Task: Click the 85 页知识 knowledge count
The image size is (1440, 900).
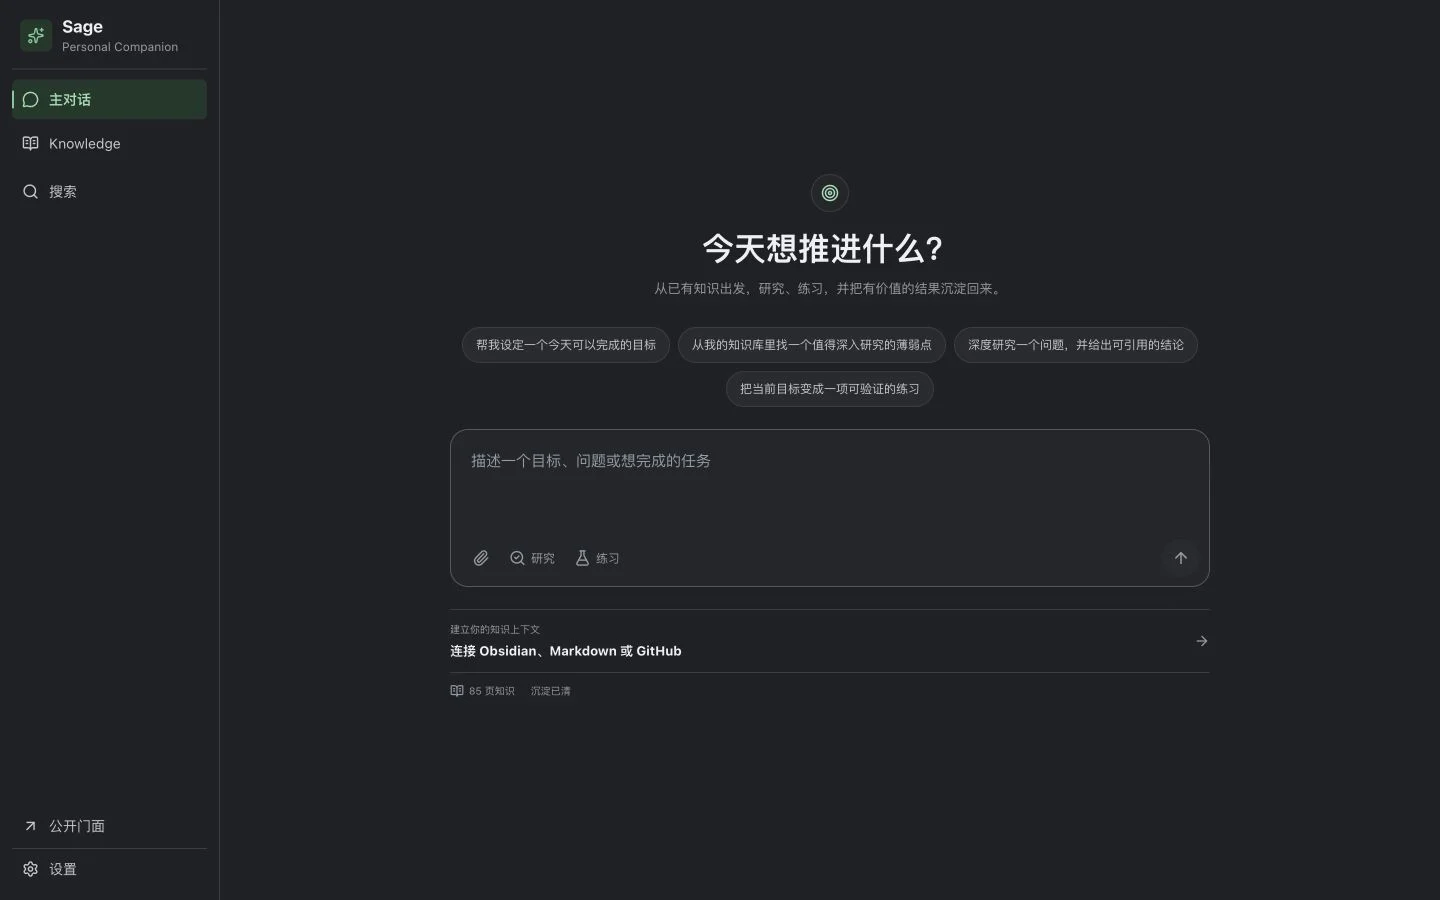Action: click(482, 691)
